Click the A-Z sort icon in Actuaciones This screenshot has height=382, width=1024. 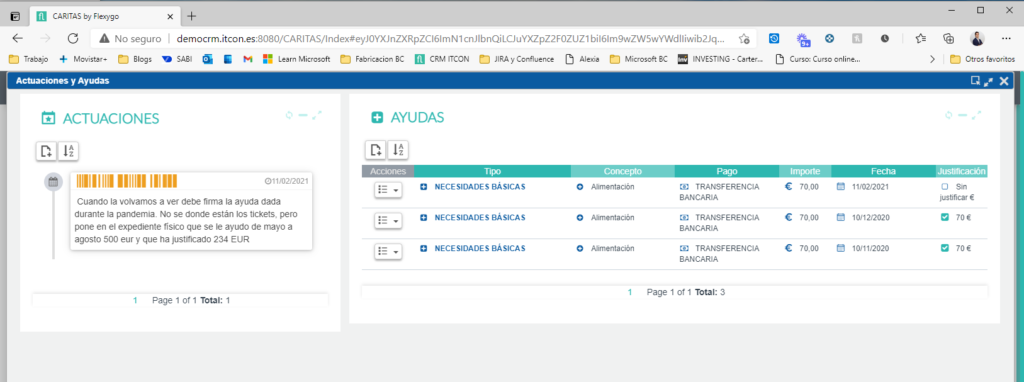(x=69, y=151)
